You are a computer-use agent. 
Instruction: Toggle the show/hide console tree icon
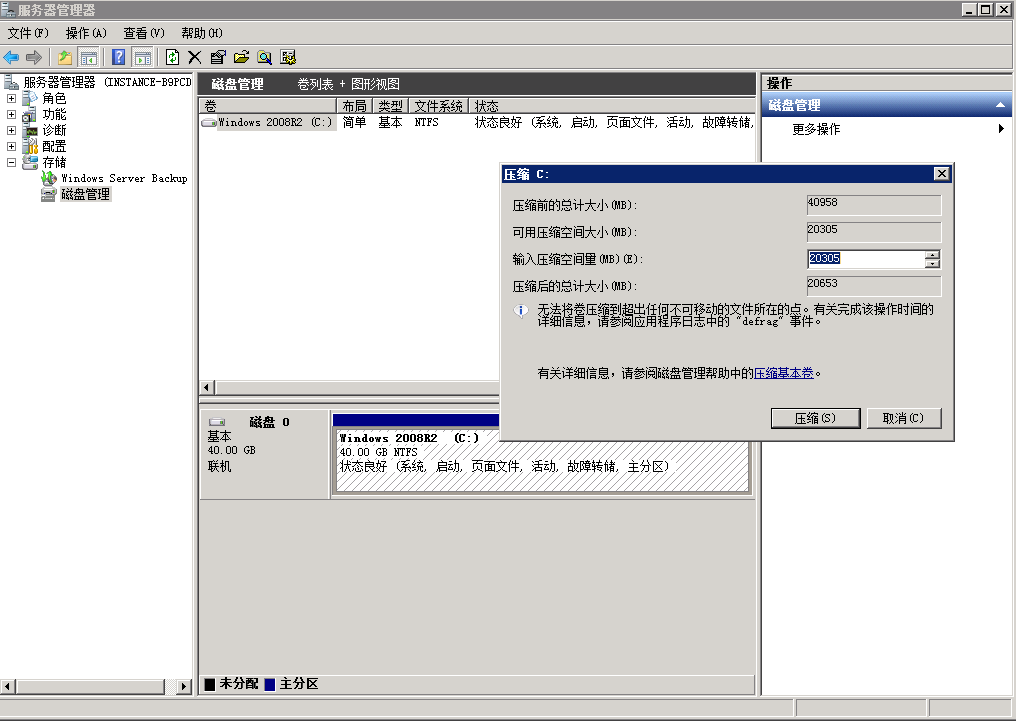[89, 58]
